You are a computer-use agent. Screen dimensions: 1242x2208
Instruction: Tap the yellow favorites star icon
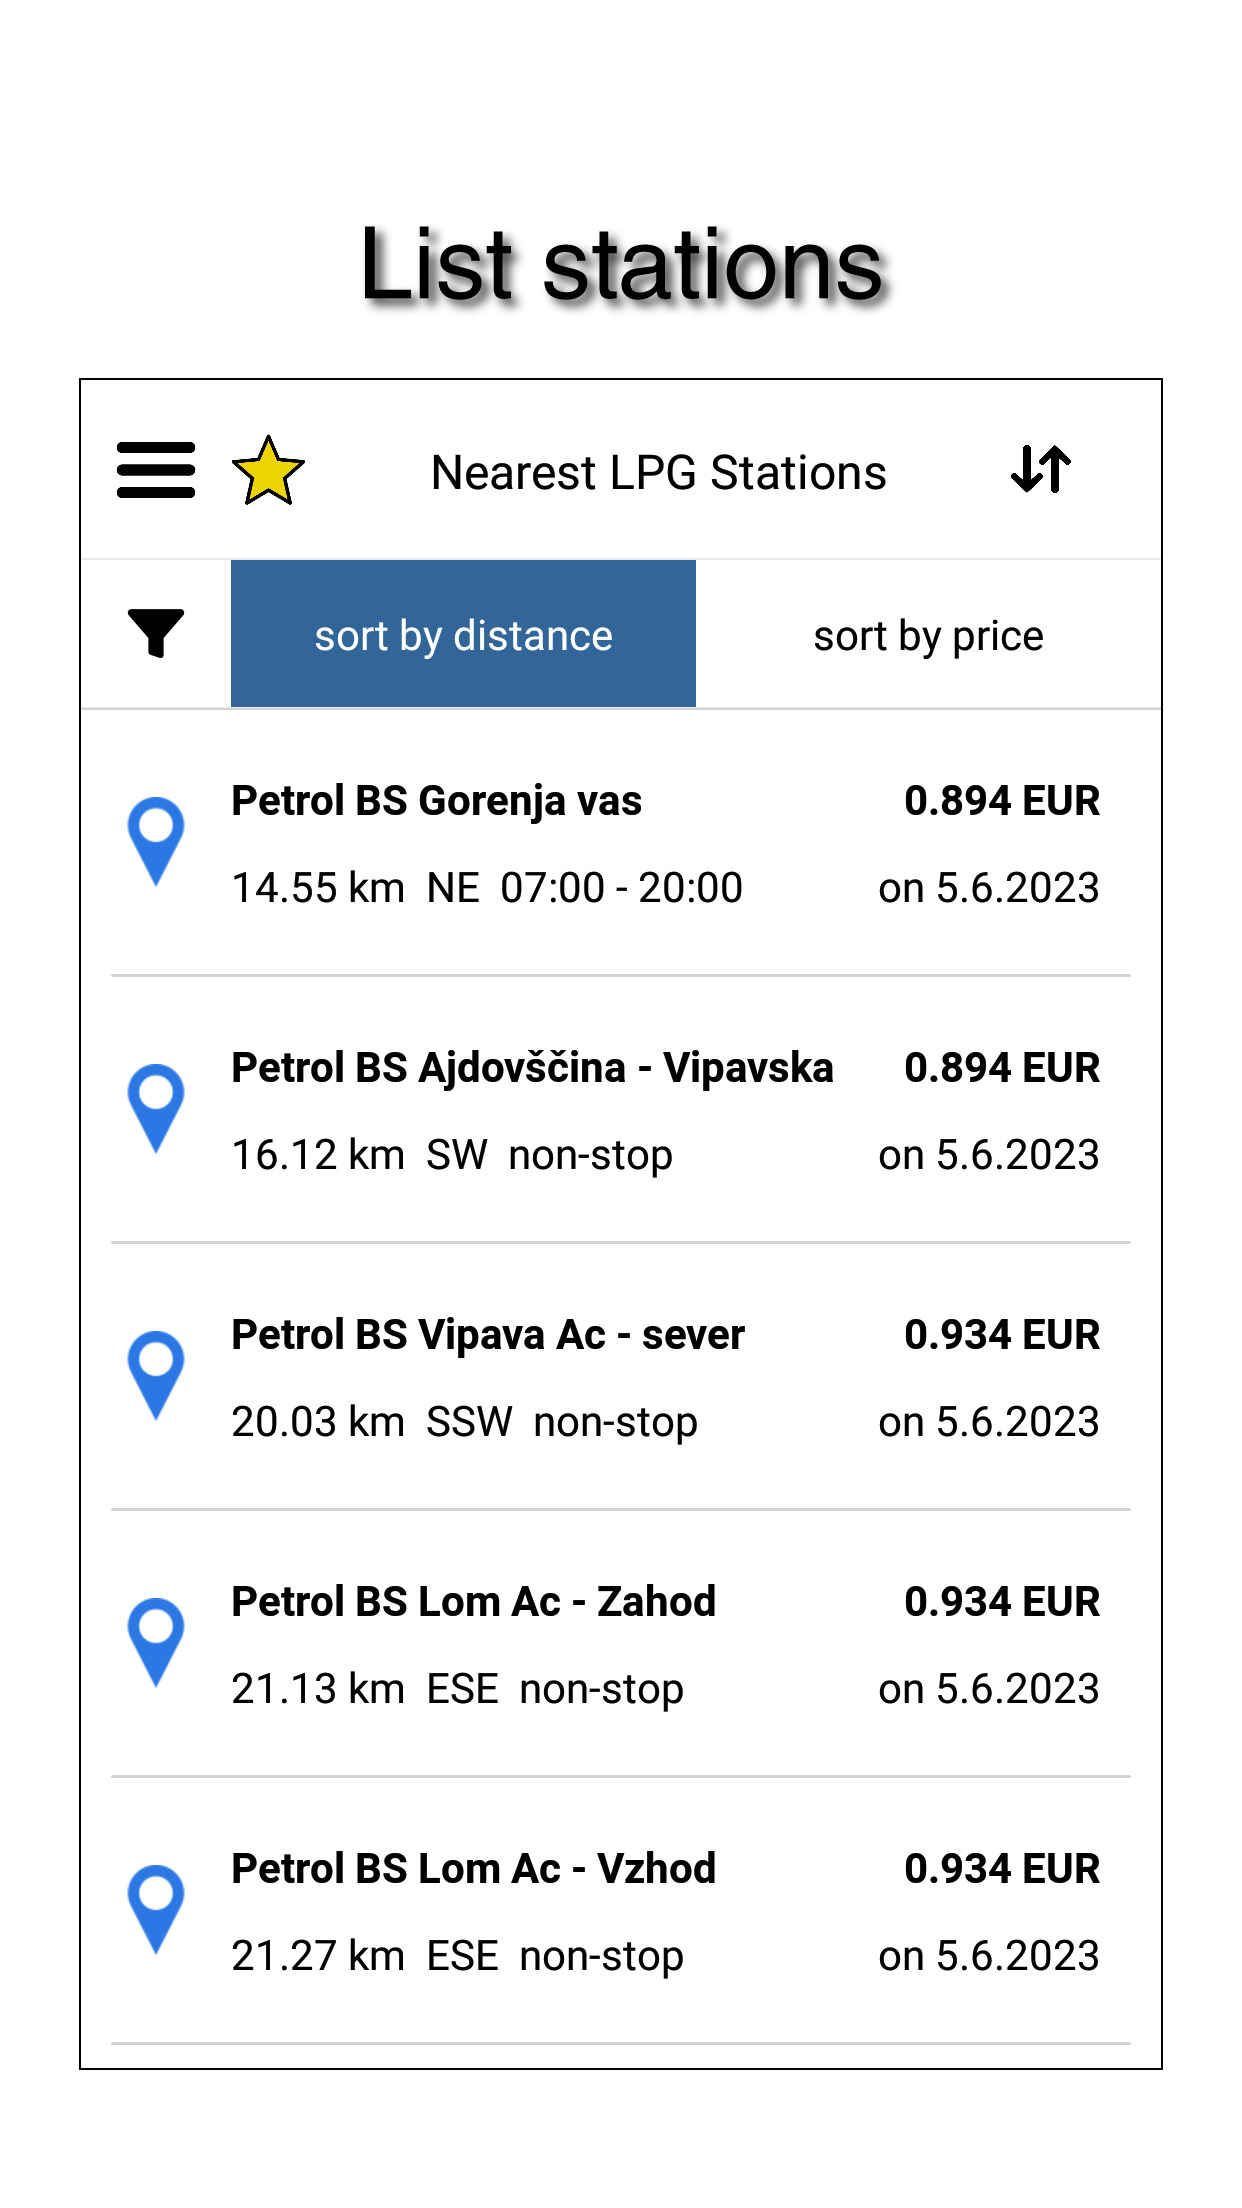point(268,471)
